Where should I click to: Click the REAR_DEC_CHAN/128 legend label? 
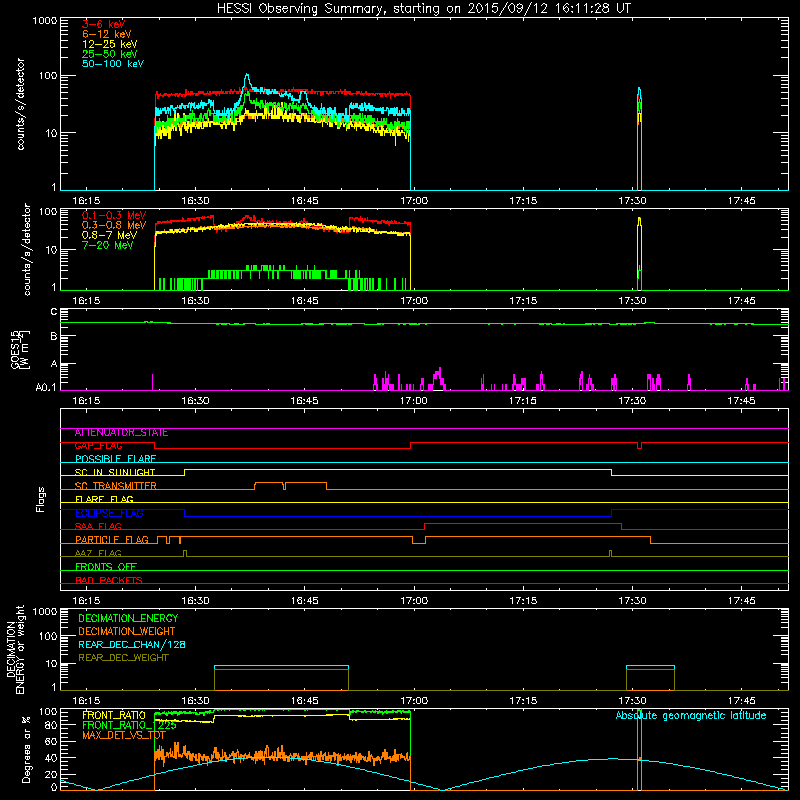tap(132, 645)
